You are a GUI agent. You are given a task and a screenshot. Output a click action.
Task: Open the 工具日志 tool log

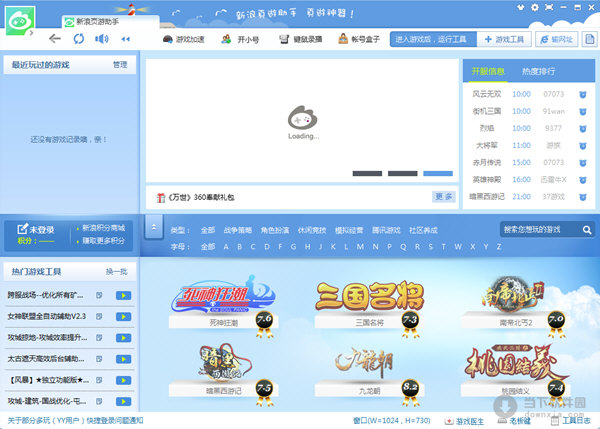coord(571,421)
